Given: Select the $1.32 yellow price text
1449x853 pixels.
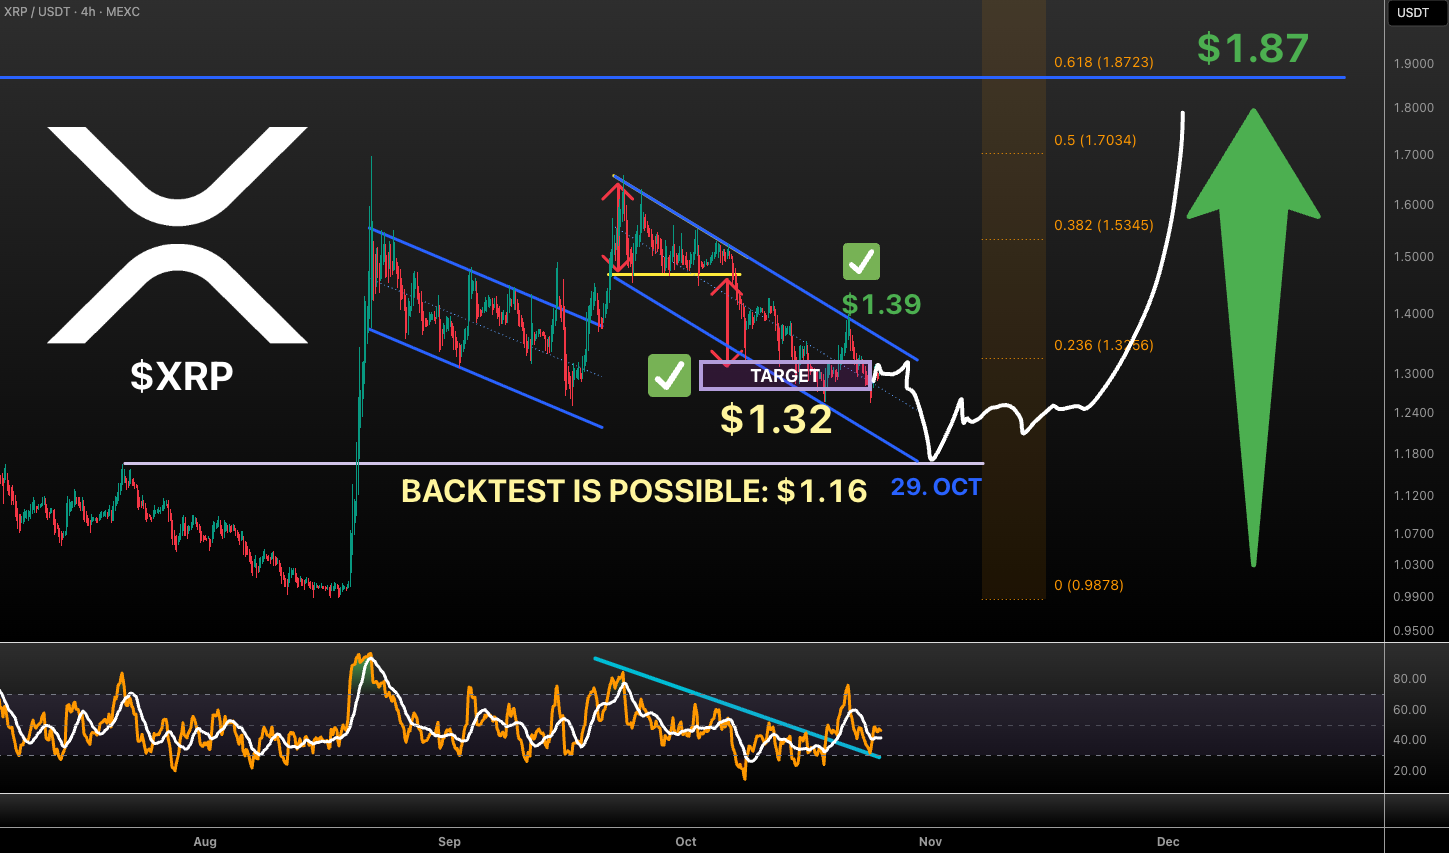Looking at the screenshot, I should 776,419.
